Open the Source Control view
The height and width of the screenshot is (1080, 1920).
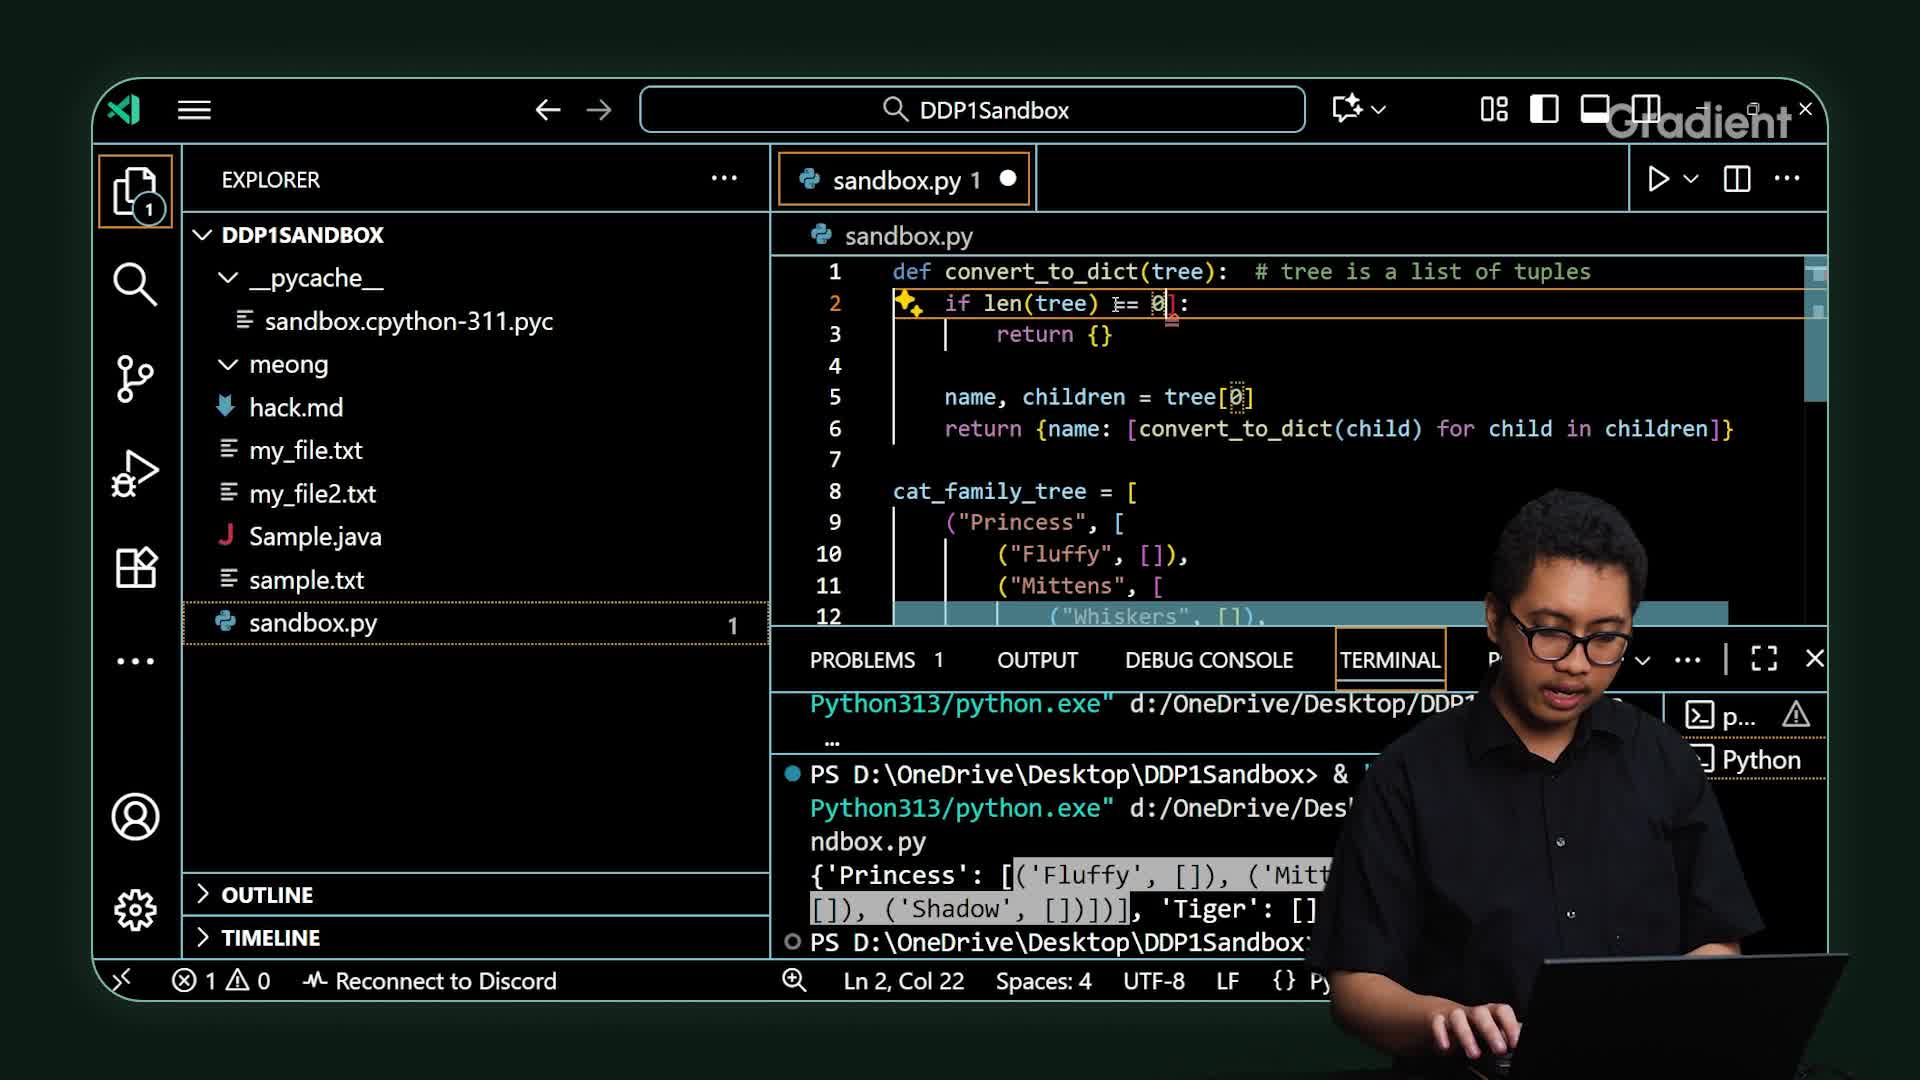(x=135, y=379)
